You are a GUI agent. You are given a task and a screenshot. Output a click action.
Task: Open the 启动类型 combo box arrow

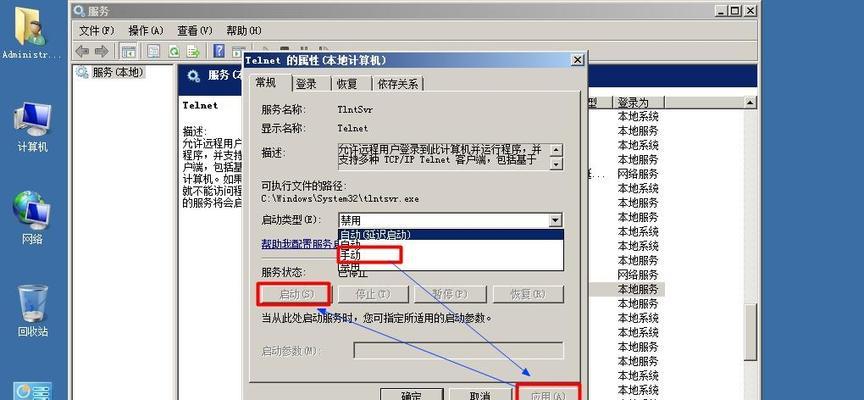[555, 220]
